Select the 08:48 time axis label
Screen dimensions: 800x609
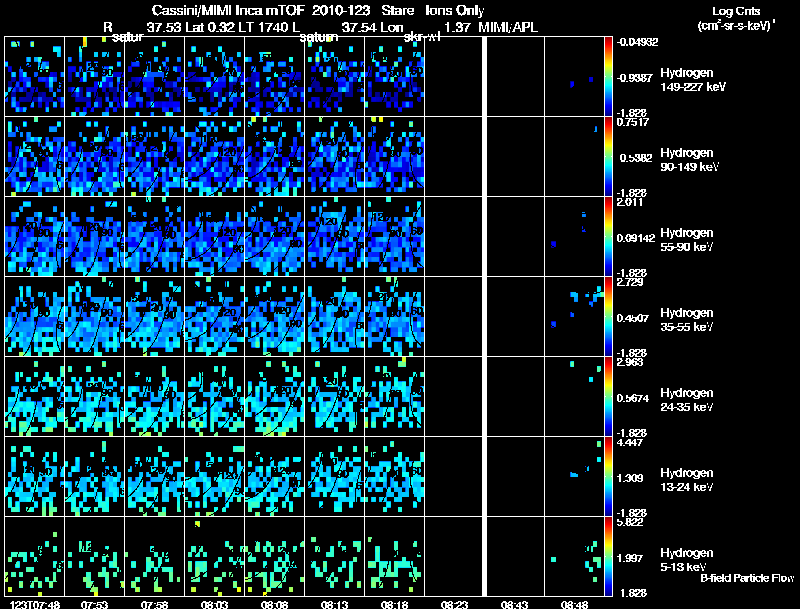pos(574,604)
